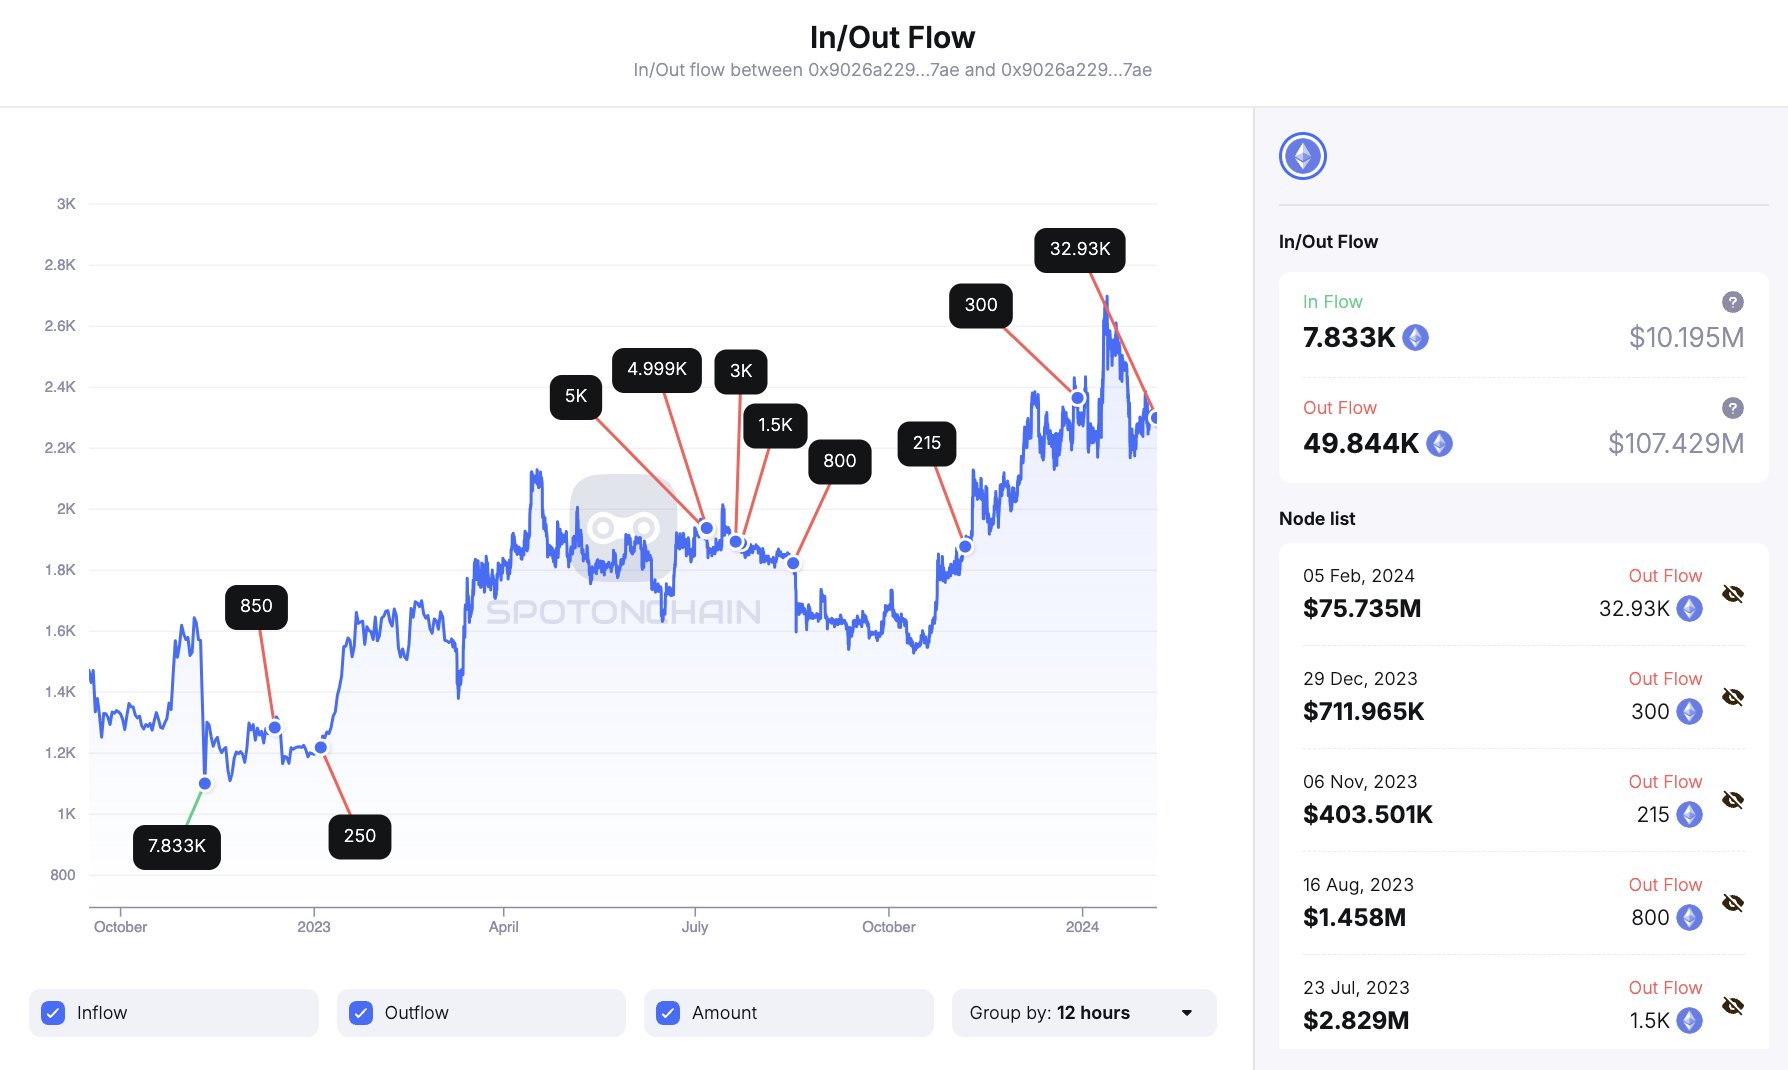Click the ETH icon next to 800 on 16 Aug
Screen dimensions: 1788x1070
tap(1689, 917)
